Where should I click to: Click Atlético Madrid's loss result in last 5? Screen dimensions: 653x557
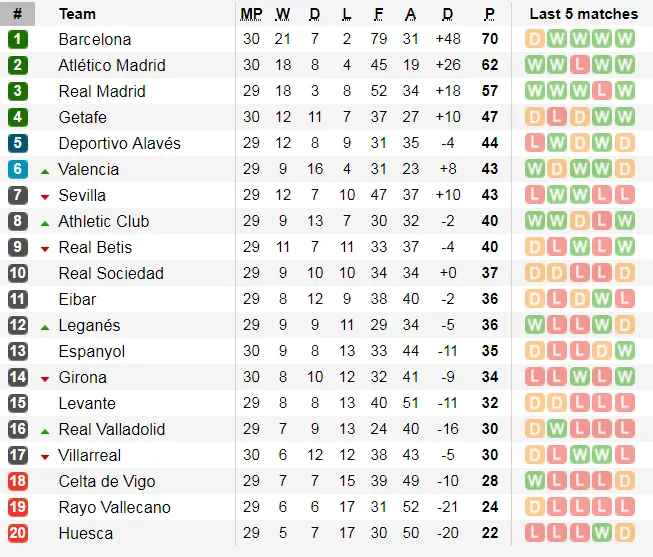point(580,65)
